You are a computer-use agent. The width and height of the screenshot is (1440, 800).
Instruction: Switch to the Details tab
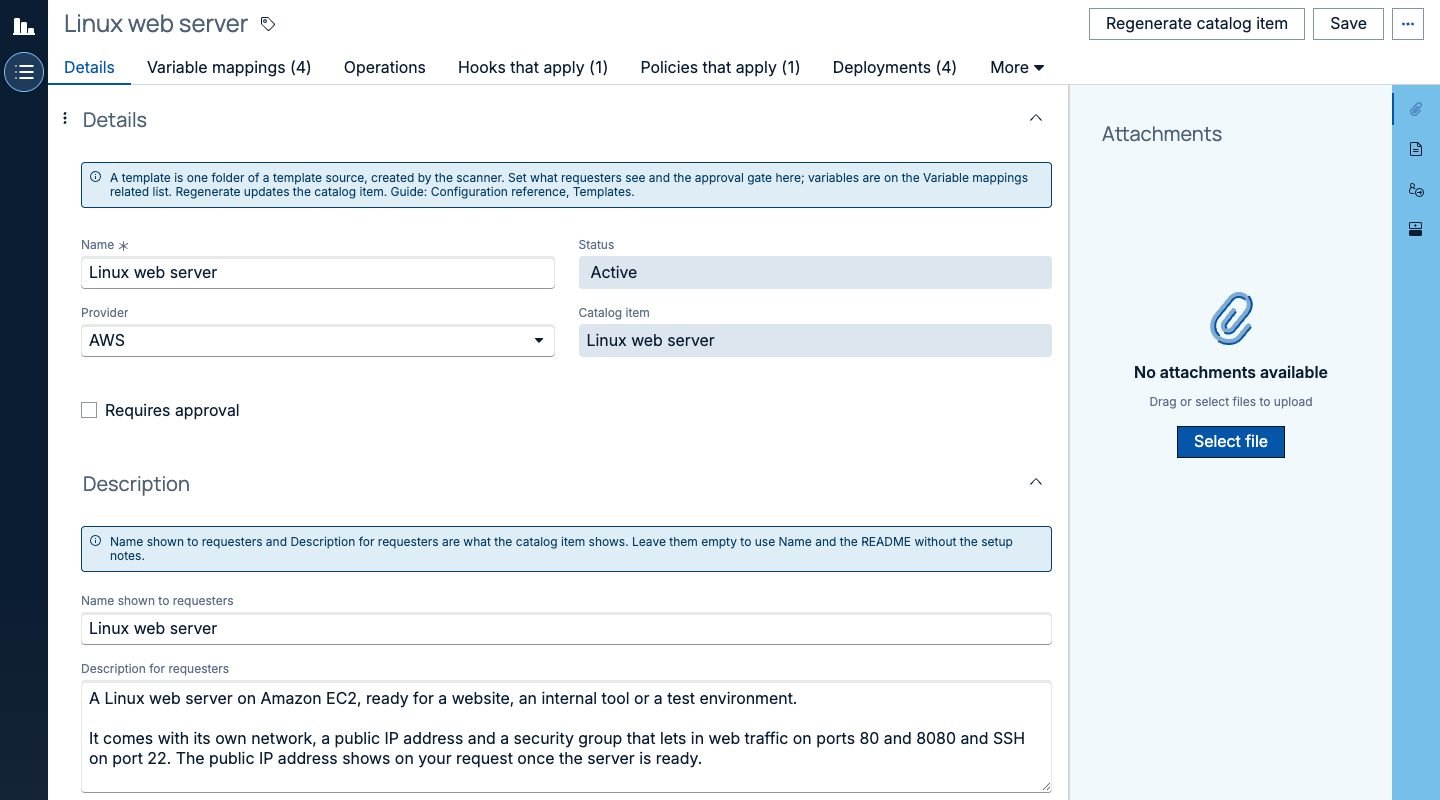click(89, 67)
